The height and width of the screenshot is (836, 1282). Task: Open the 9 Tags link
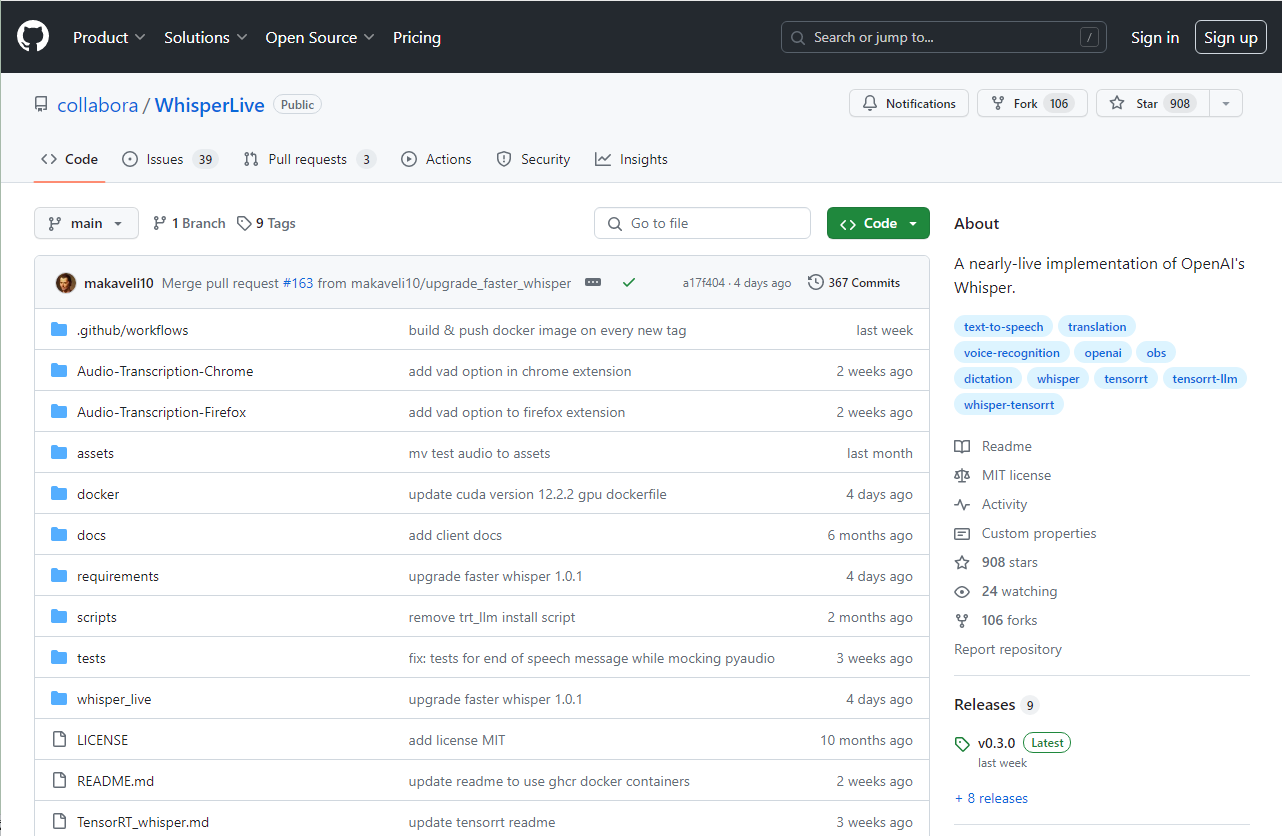click(x=266, y=223)
